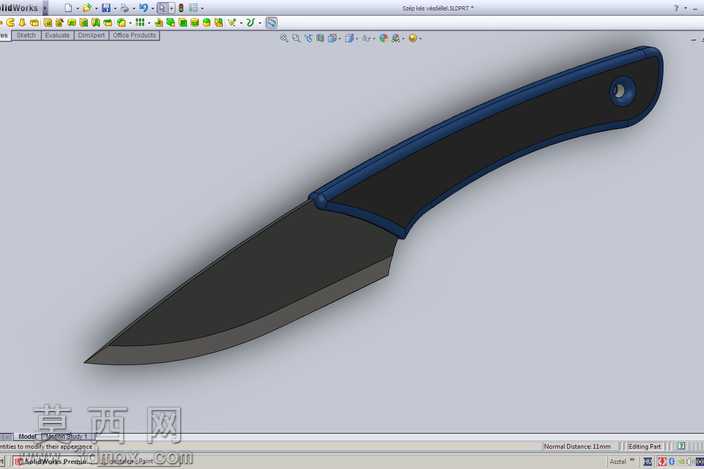Expand the Linear Pattern dropdown arrow
The image size is (704, 469).
coord(149,23)
